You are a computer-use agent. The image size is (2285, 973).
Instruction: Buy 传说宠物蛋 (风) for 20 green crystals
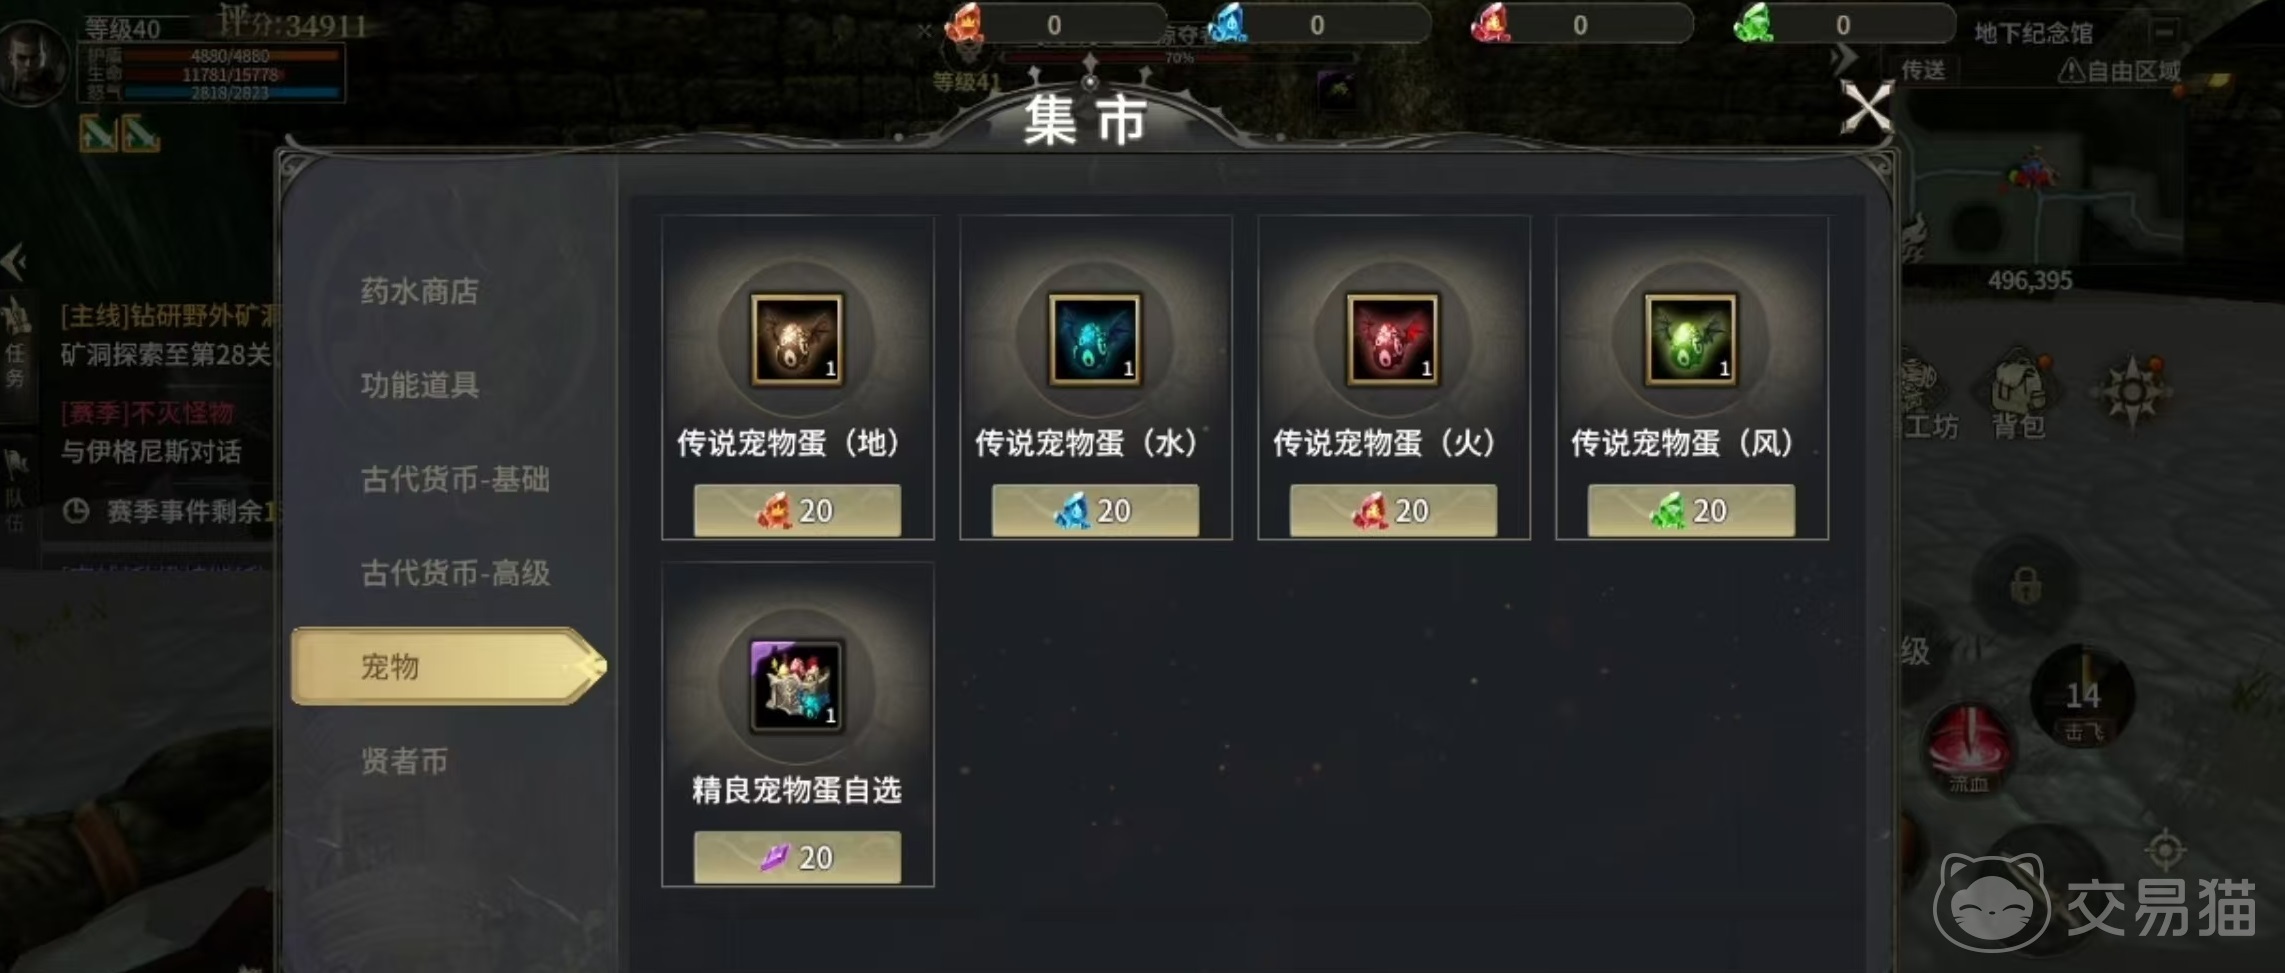pyautogui.click(x=1691, y=511)
